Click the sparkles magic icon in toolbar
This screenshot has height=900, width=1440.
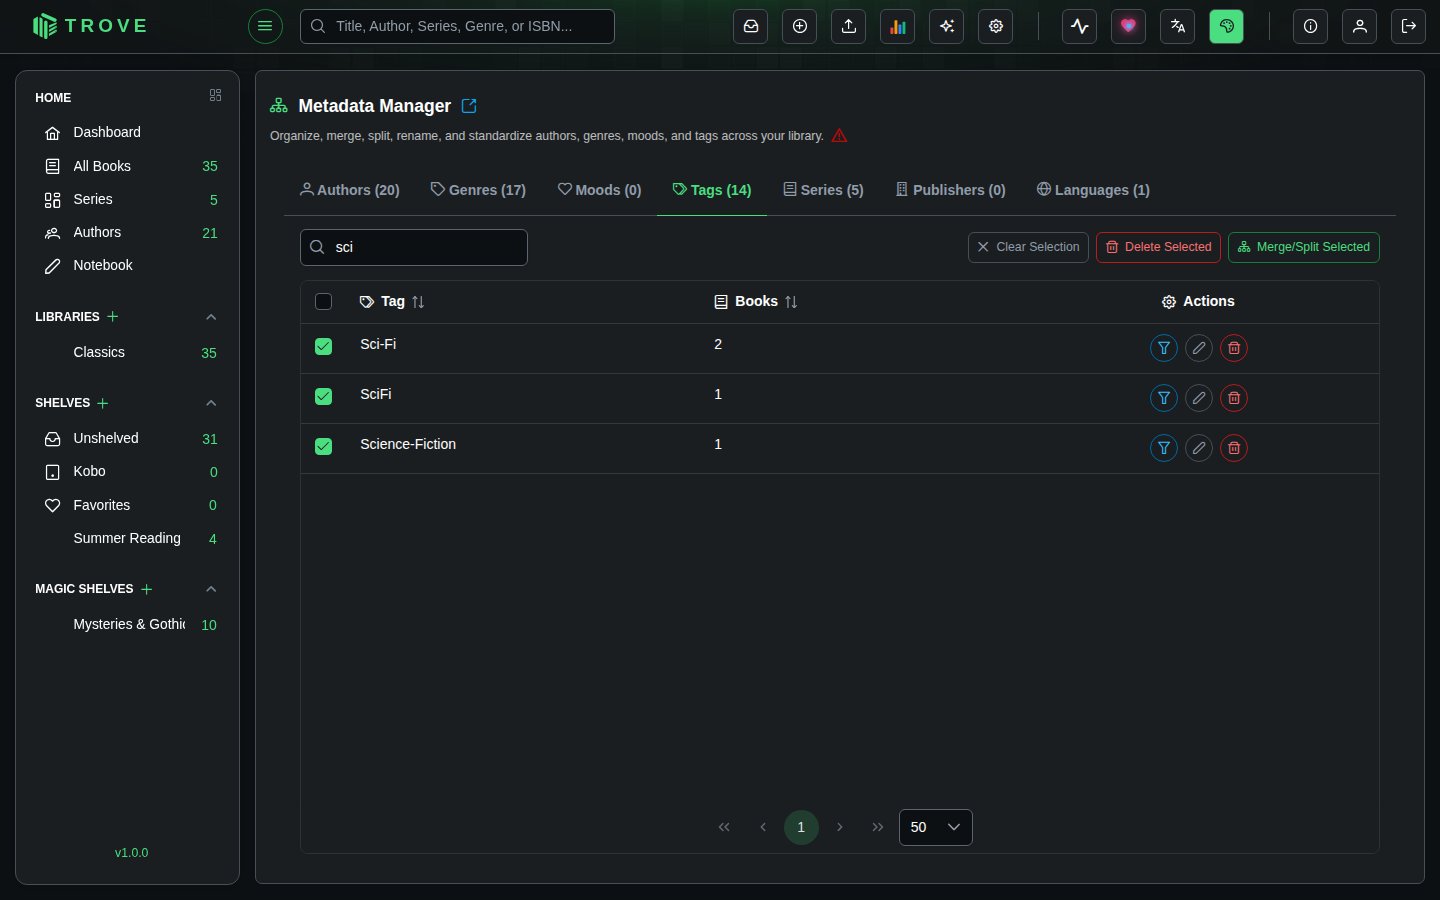[x=947, y=26]
